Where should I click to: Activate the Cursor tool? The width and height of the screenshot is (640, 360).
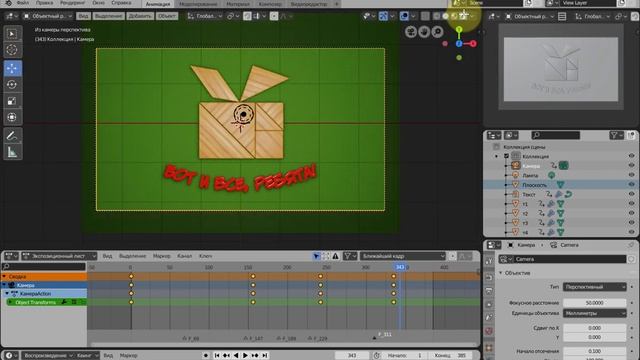[x=12, y=50]
